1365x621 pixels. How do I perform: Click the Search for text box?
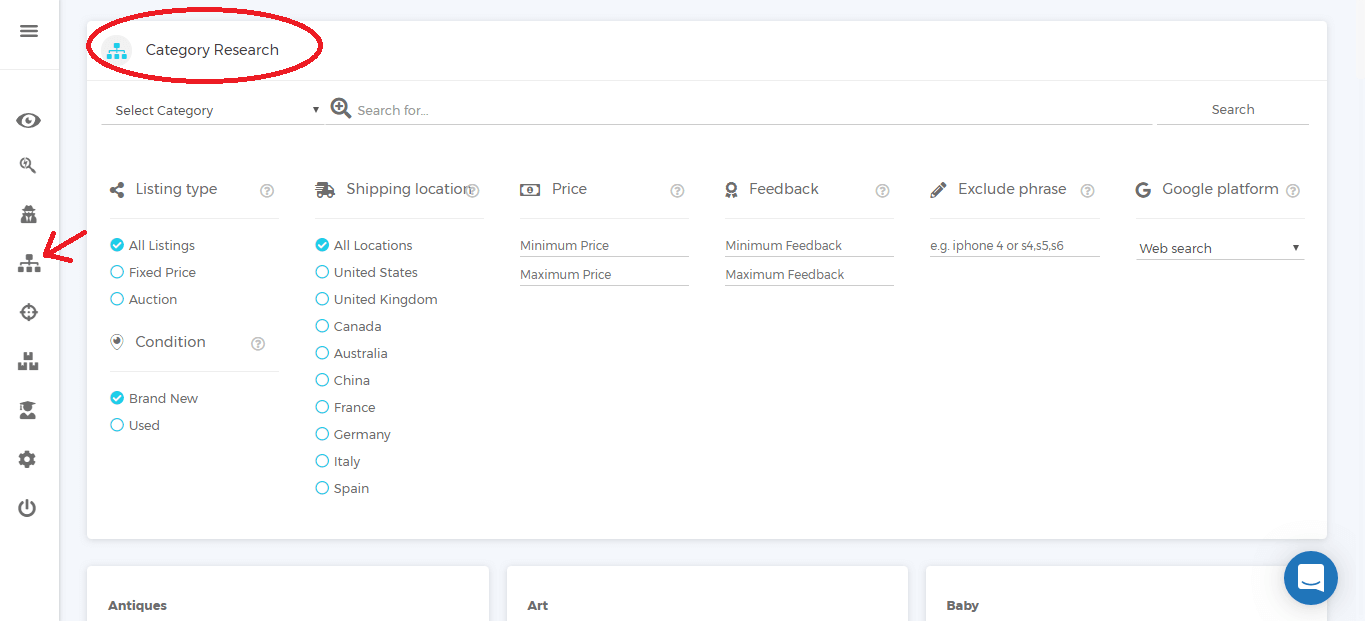(750, 110)
